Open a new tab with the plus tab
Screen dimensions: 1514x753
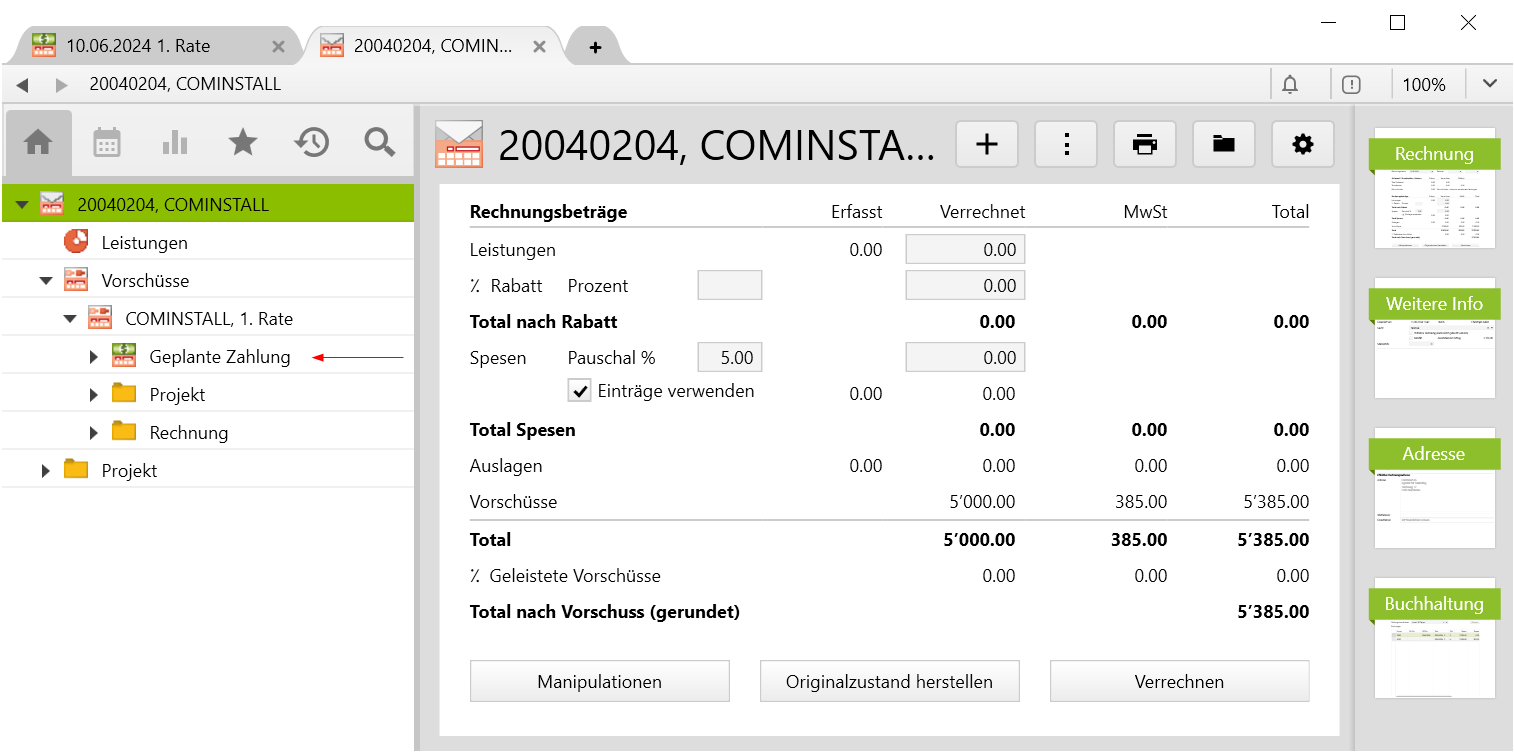[x=595, y=47]
